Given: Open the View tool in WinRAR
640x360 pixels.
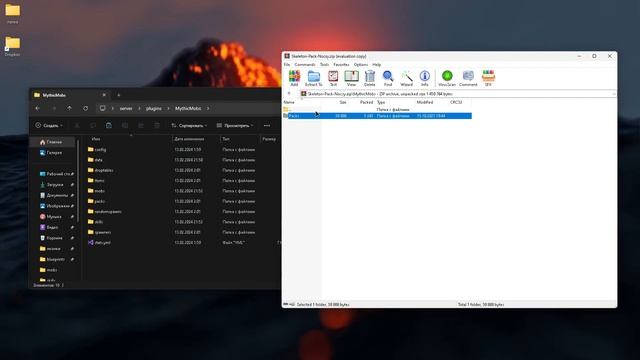Looking at the screenshot, I should coord(351,78).
